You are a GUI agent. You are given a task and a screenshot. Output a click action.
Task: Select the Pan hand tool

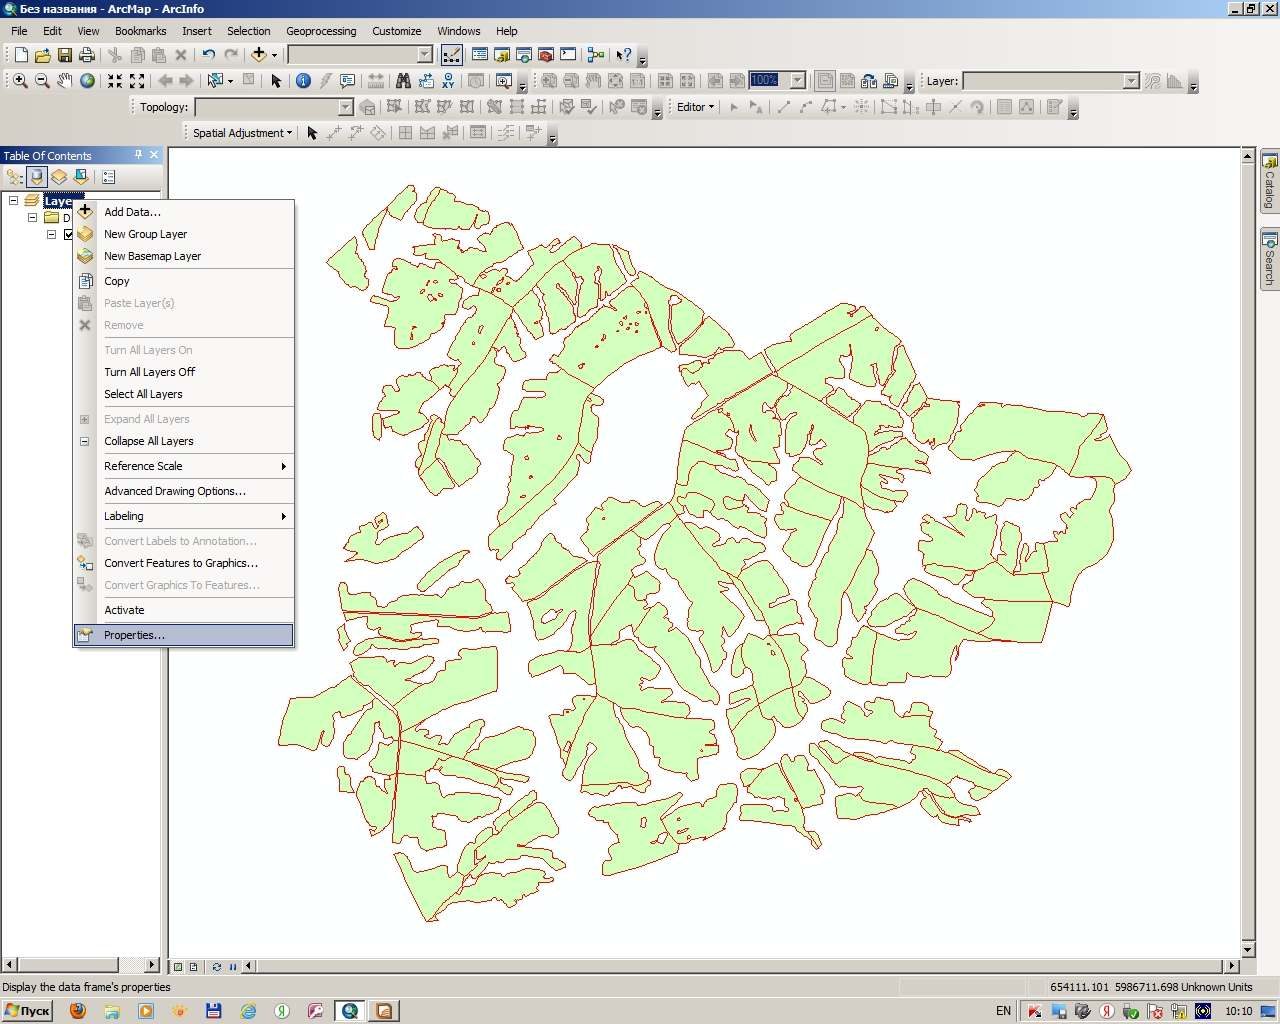65,81
